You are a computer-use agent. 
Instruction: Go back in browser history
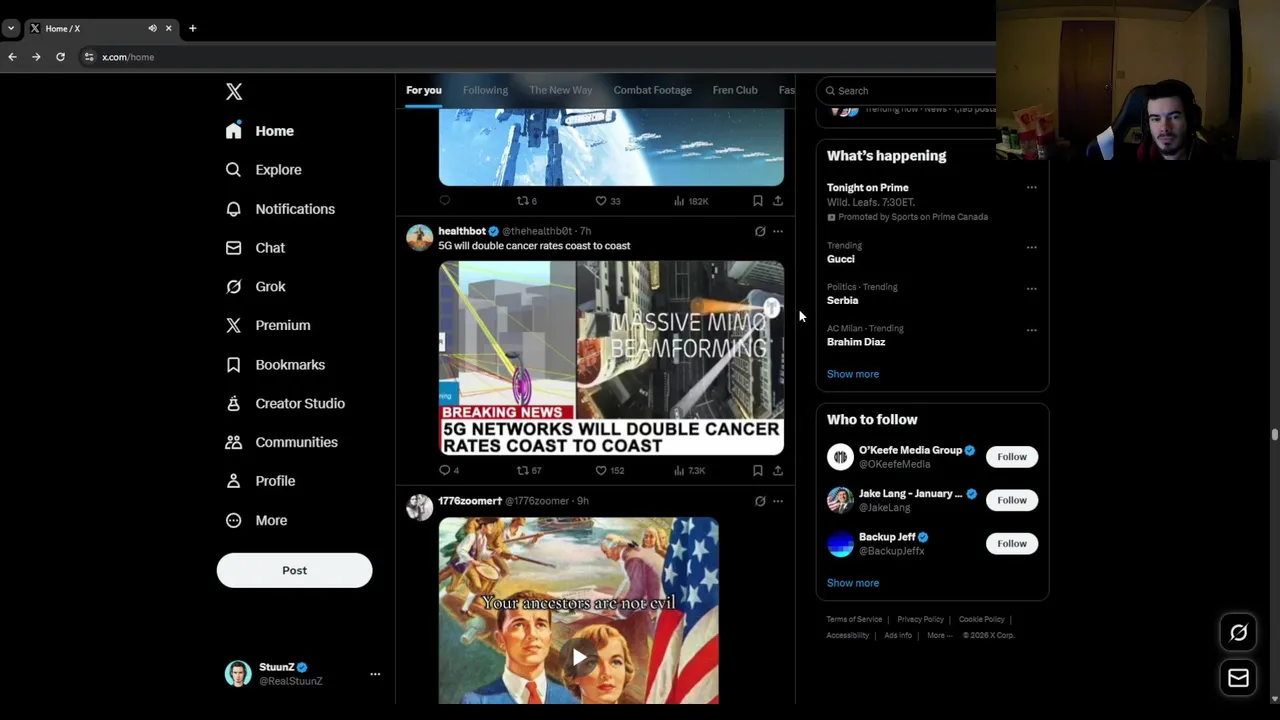[x=12, y=57]
